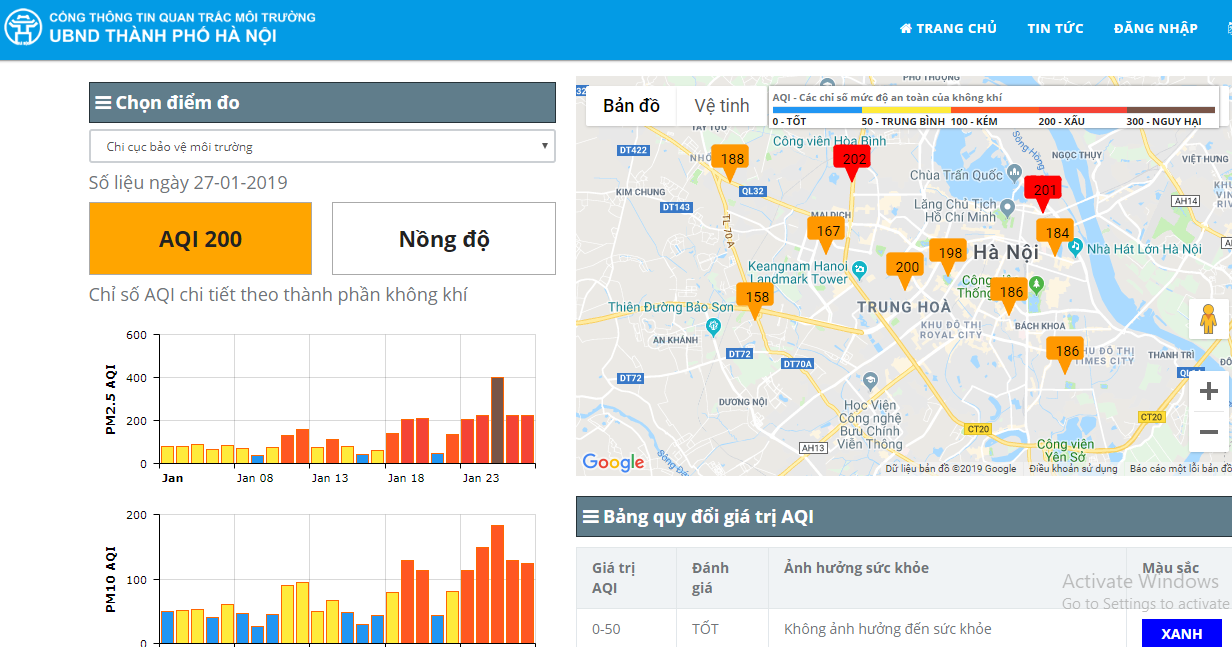Click the Hanoi portal logo icon
This screenshot has width=1232, height=647.
click(x=23, y=28)
